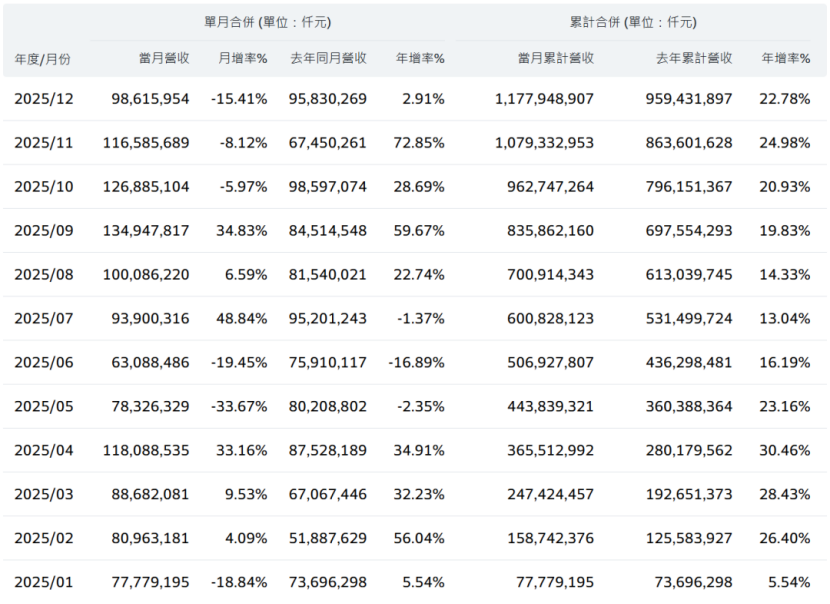Click the 累計合併 (單位：仟元) group header
830x604 pixels.
pos(634,22)
